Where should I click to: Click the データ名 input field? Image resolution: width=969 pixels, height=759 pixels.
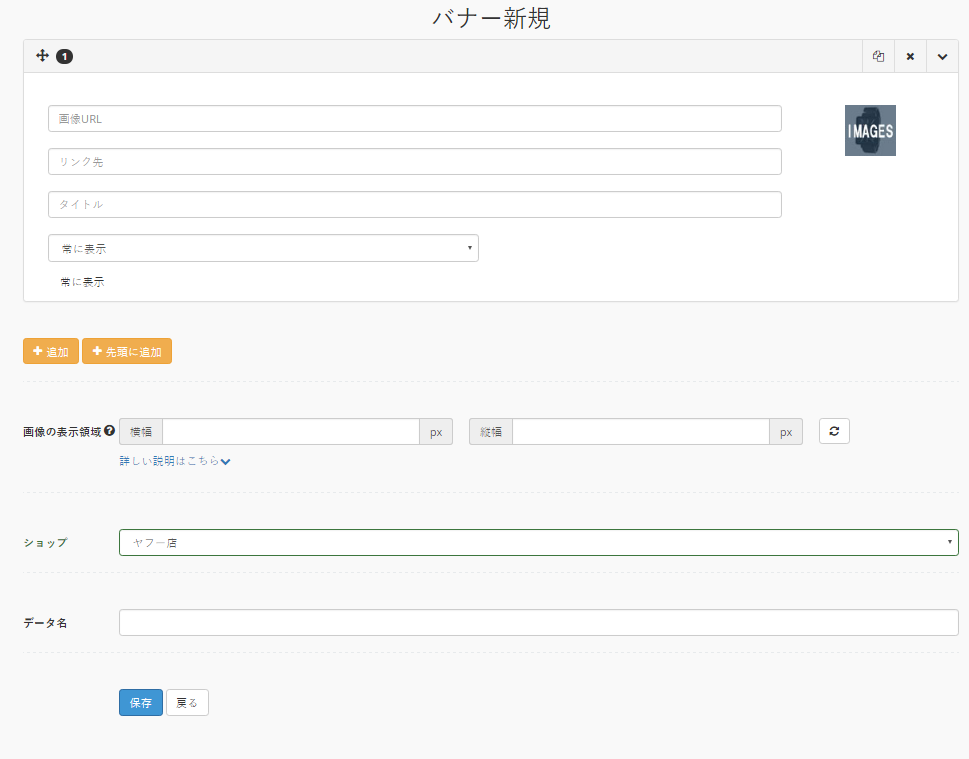[x=538, y=622]
